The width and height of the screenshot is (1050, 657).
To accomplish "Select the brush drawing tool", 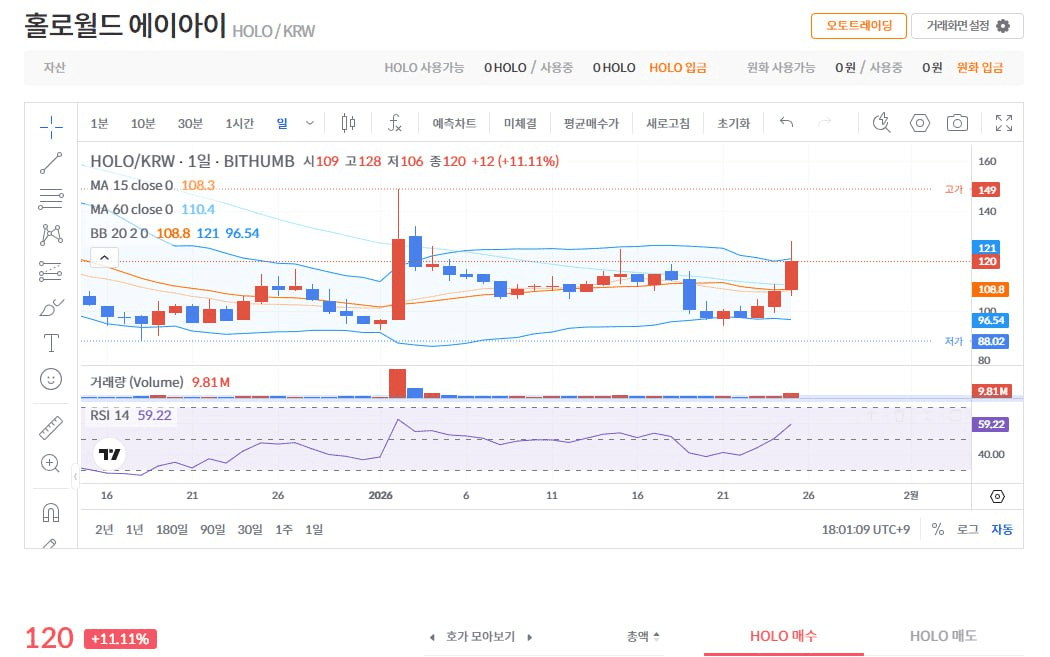I will click(51, 307).
